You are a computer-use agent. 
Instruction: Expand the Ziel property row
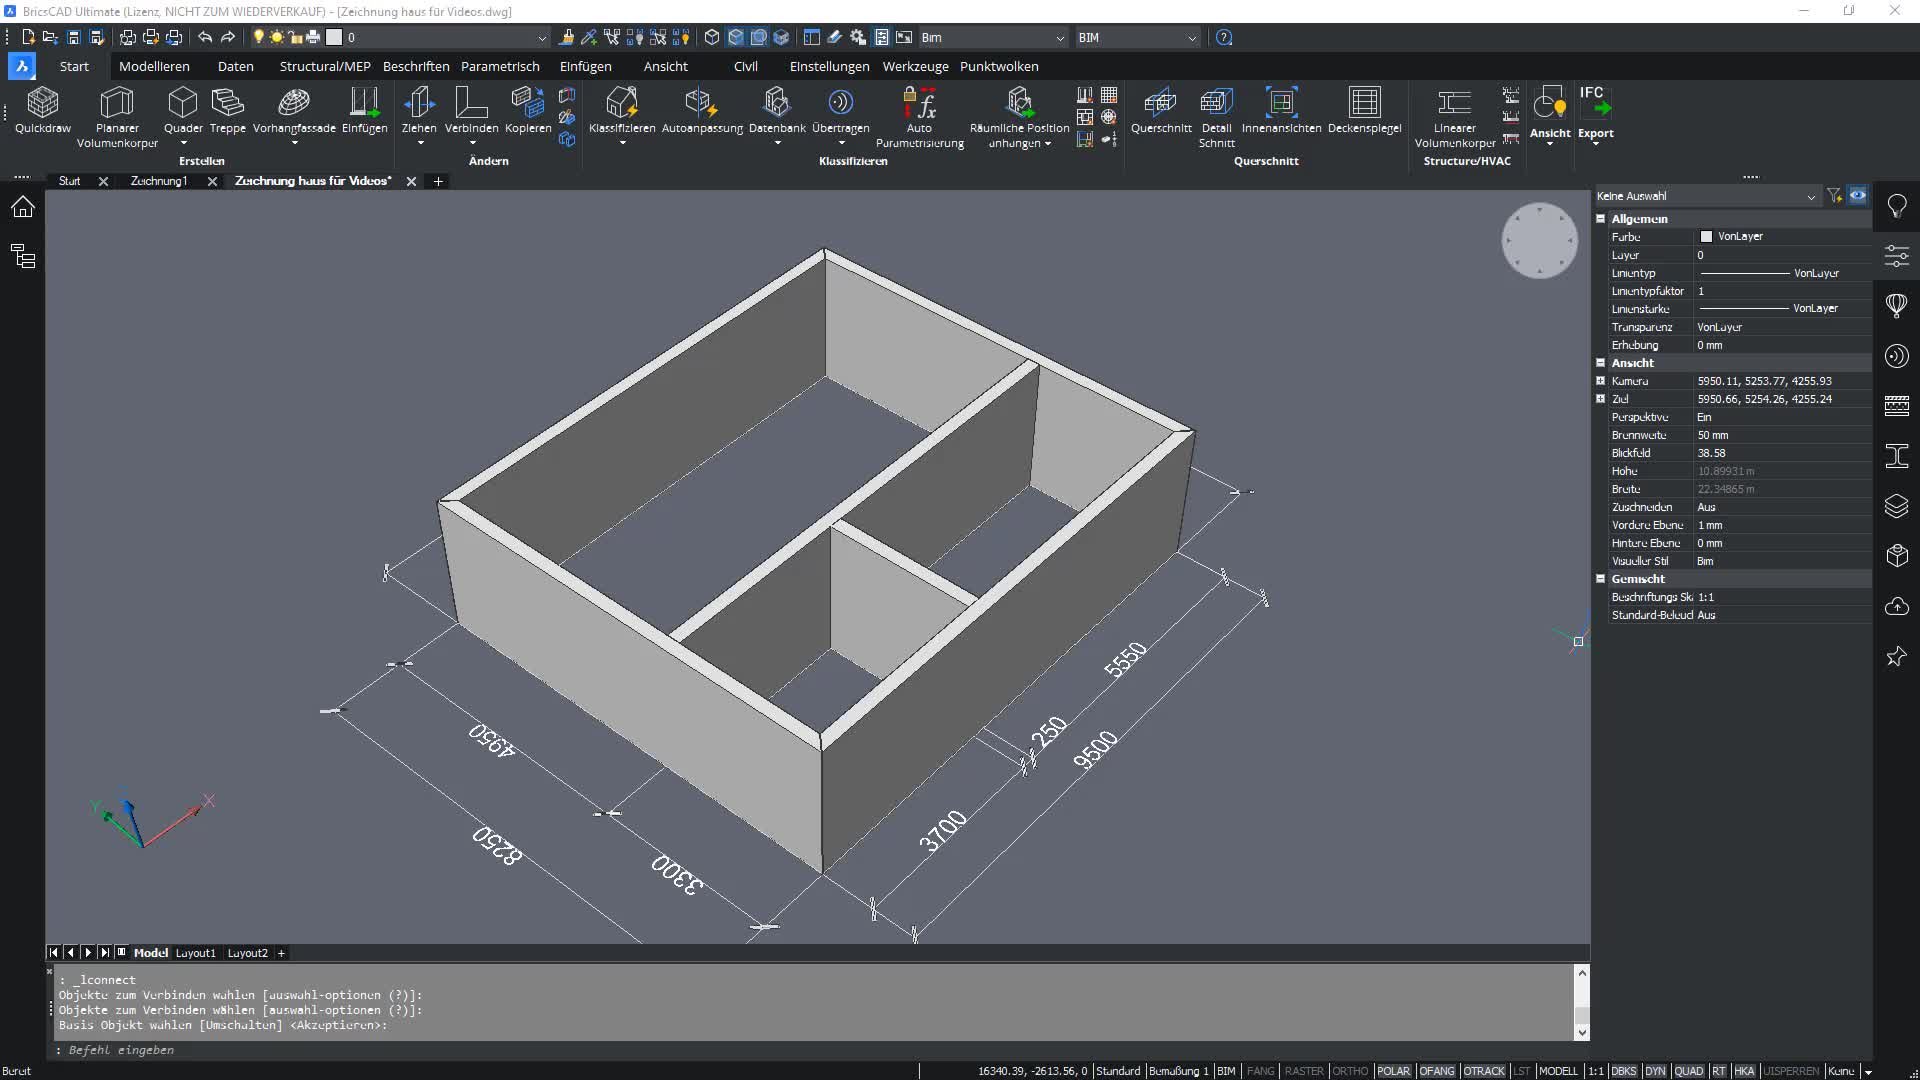tap(1600, 399)
